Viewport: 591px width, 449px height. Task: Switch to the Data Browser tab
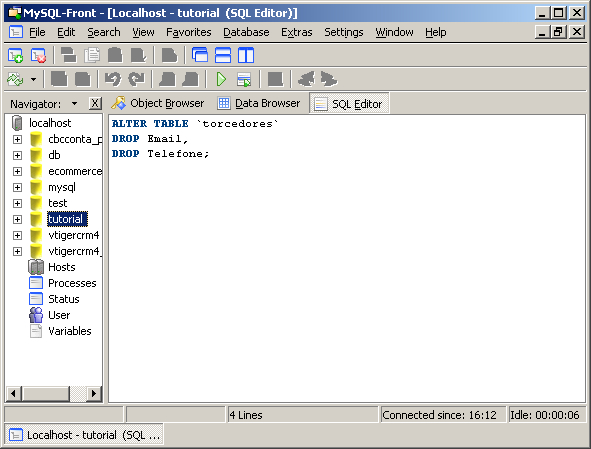tap(259, 103)
